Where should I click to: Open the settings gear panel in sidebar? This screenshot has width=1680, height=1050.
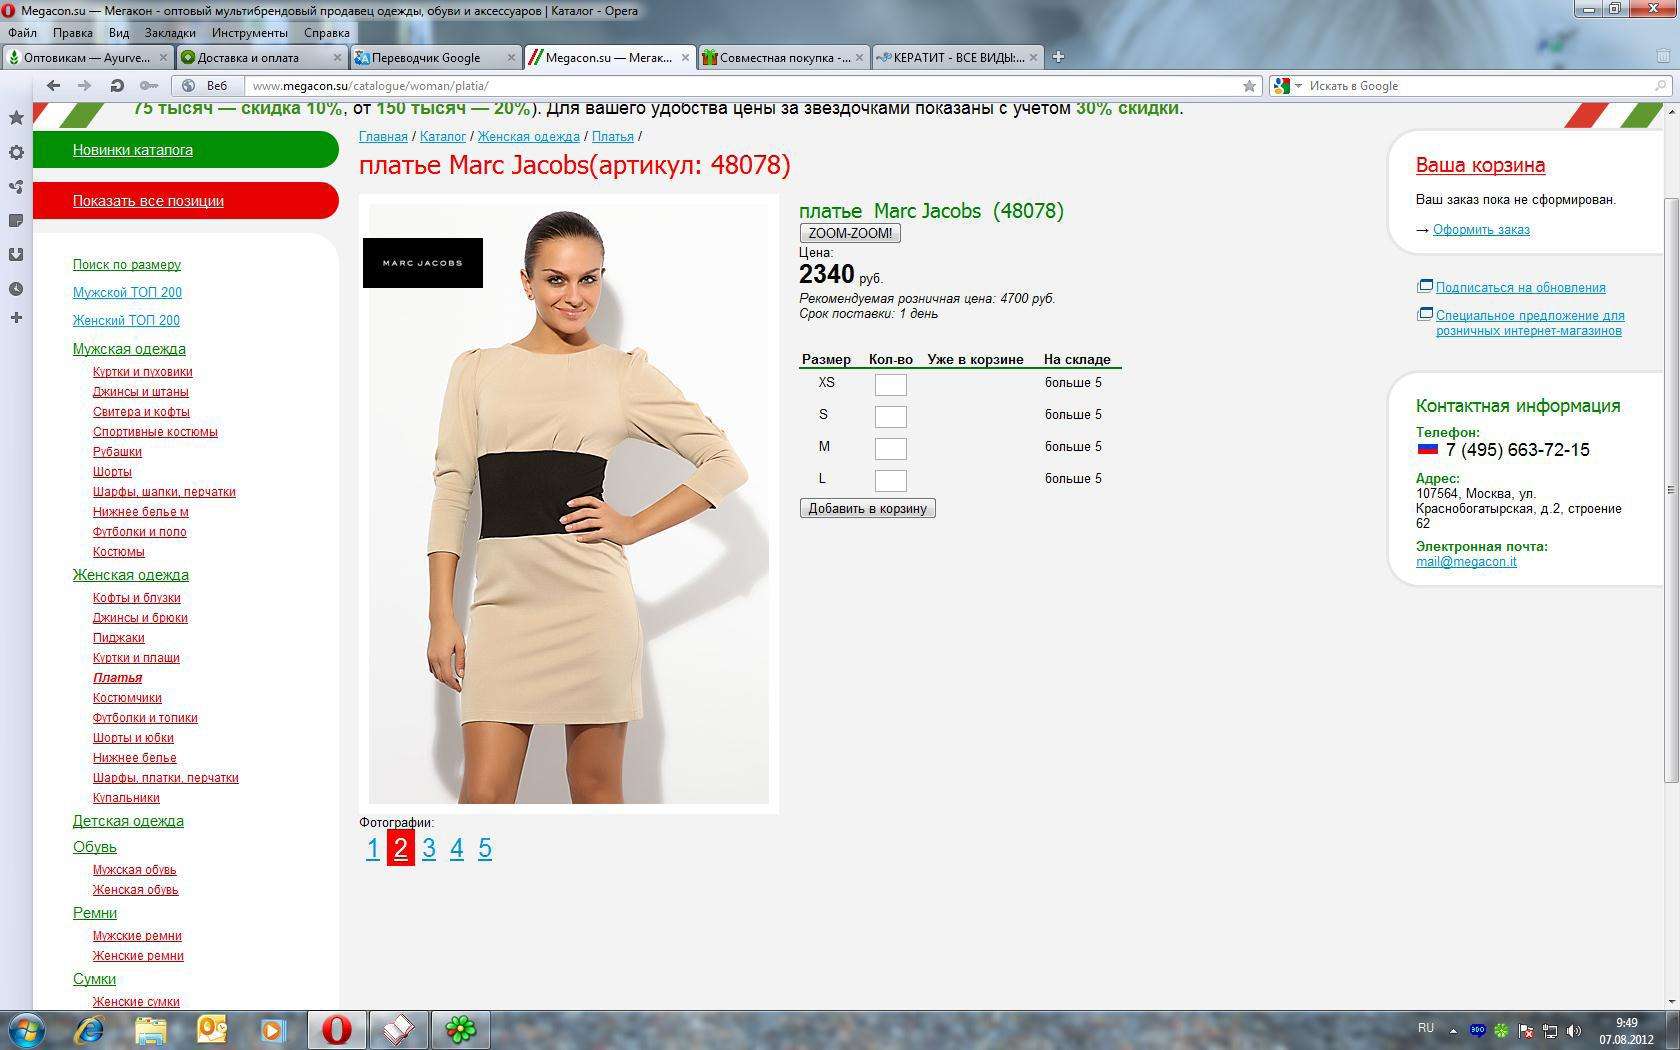16,152
